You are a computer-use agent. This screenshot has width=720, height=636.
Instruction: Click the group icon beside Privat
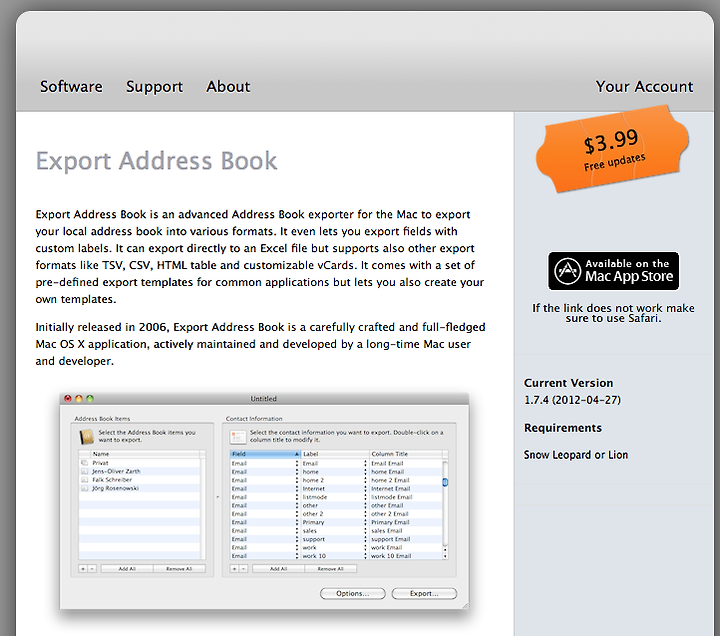(84, 463)
